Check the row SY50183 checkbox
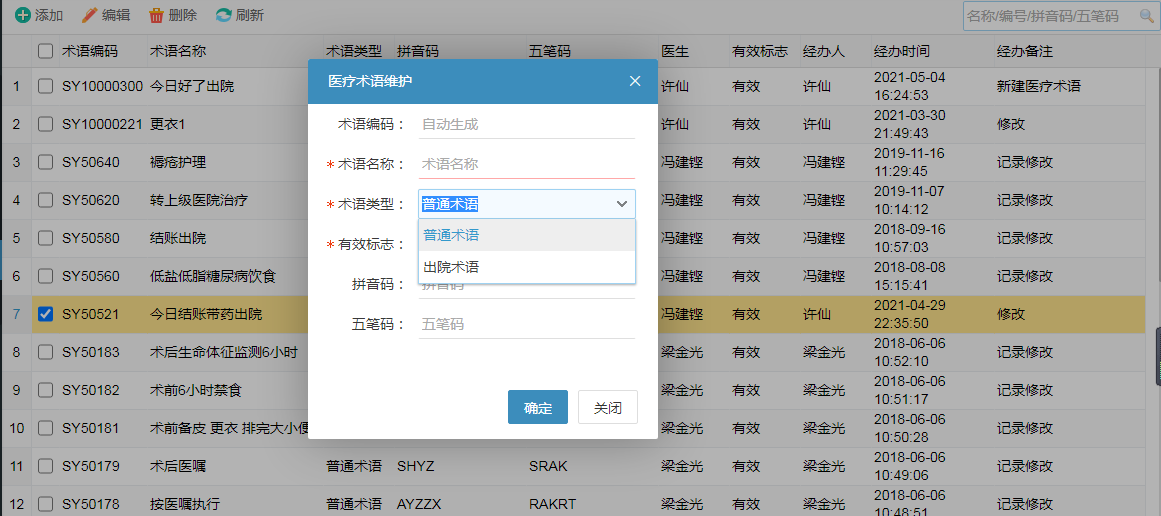 [x=46, y=352]
